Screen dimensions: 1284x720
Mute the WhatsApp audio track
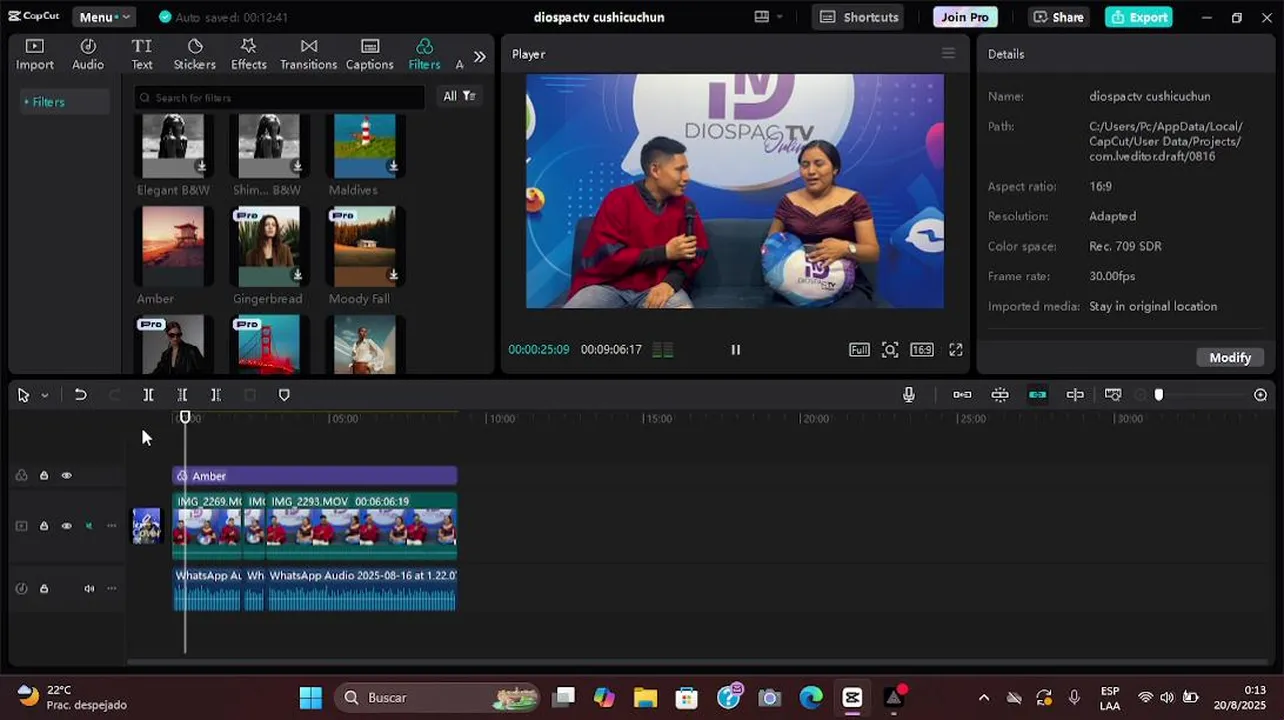[x=89, y=589]
